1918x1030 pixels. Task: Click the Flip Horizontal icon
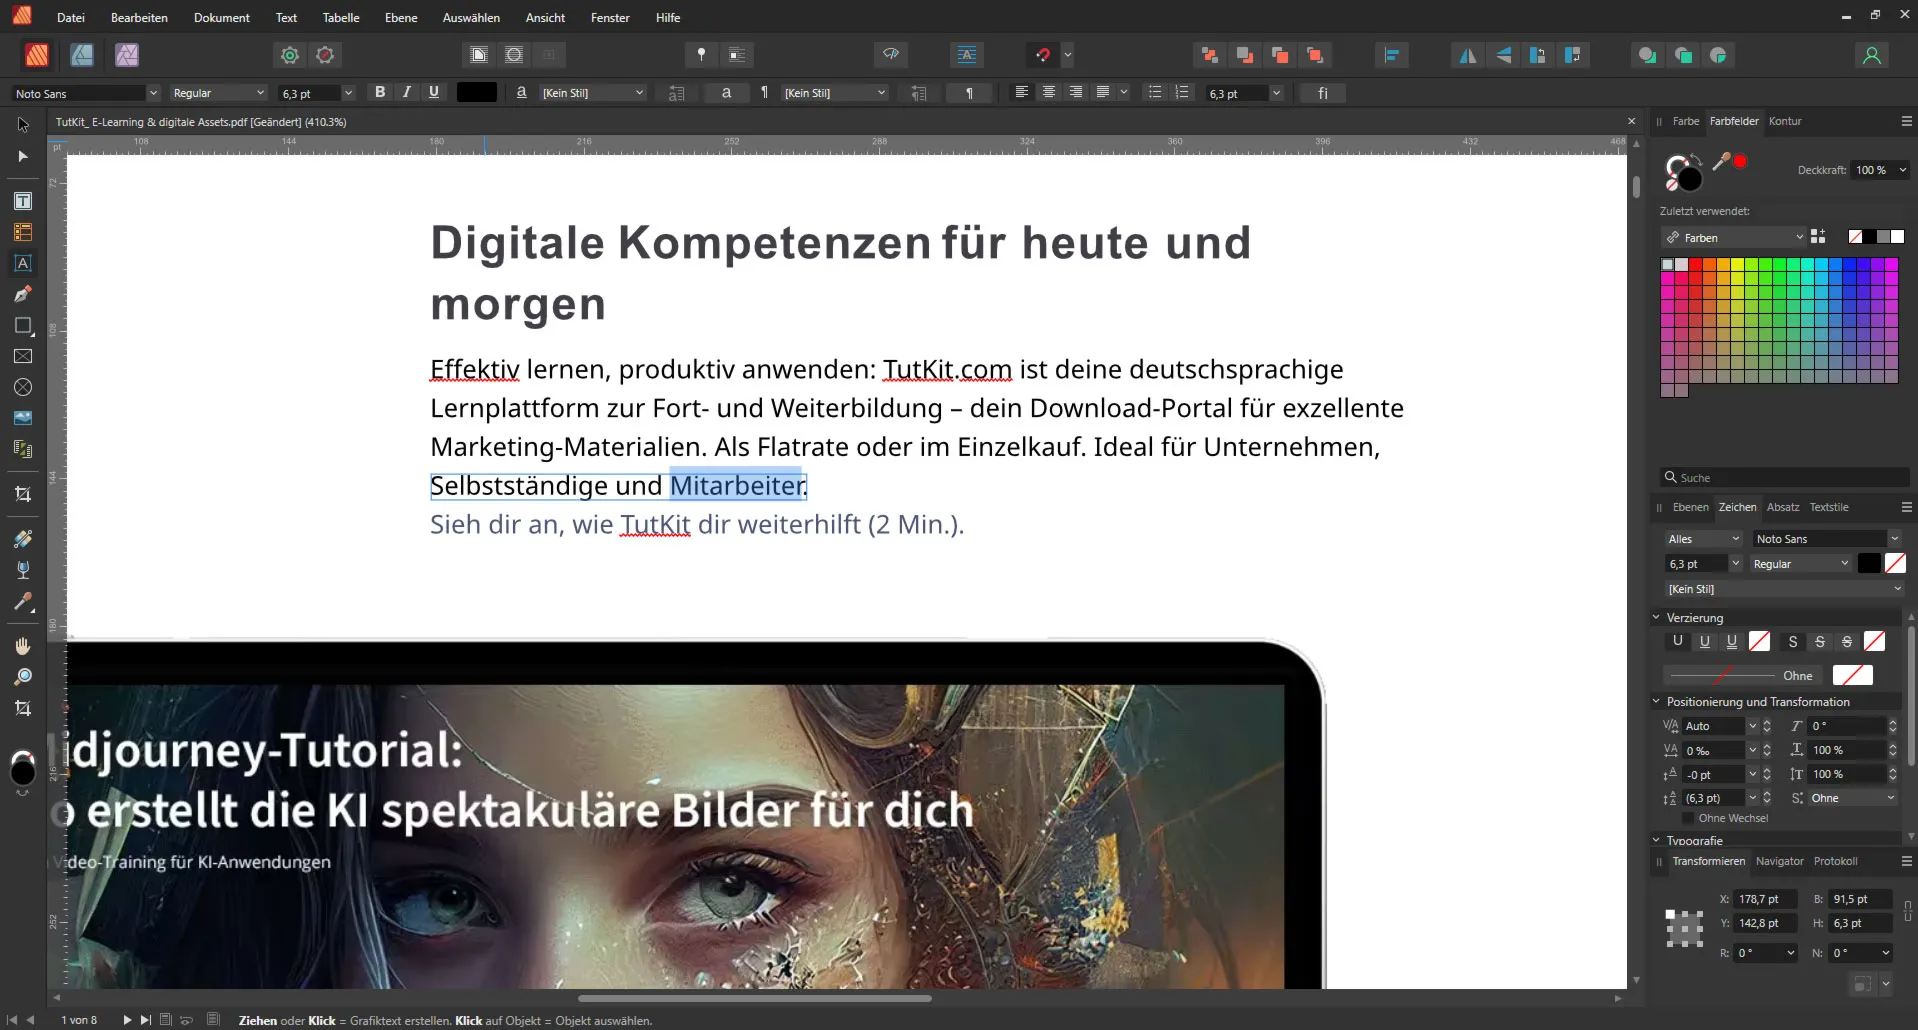click(1467, 55)
